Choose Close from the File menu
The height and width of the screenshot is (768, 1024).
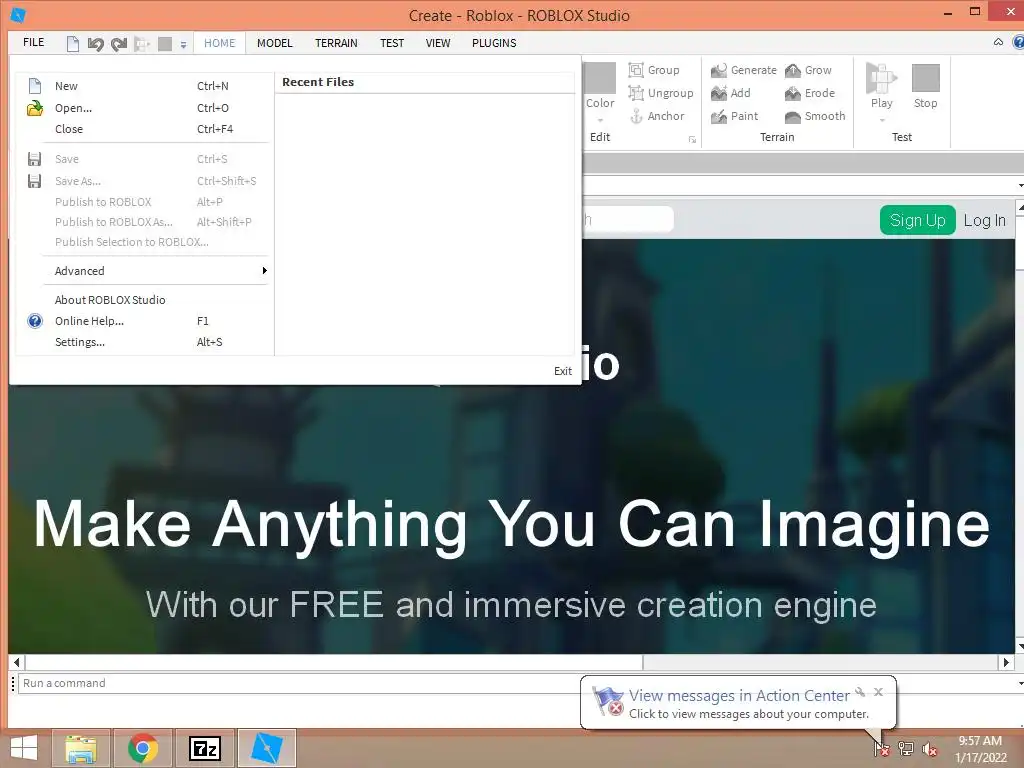coord(144,129)
